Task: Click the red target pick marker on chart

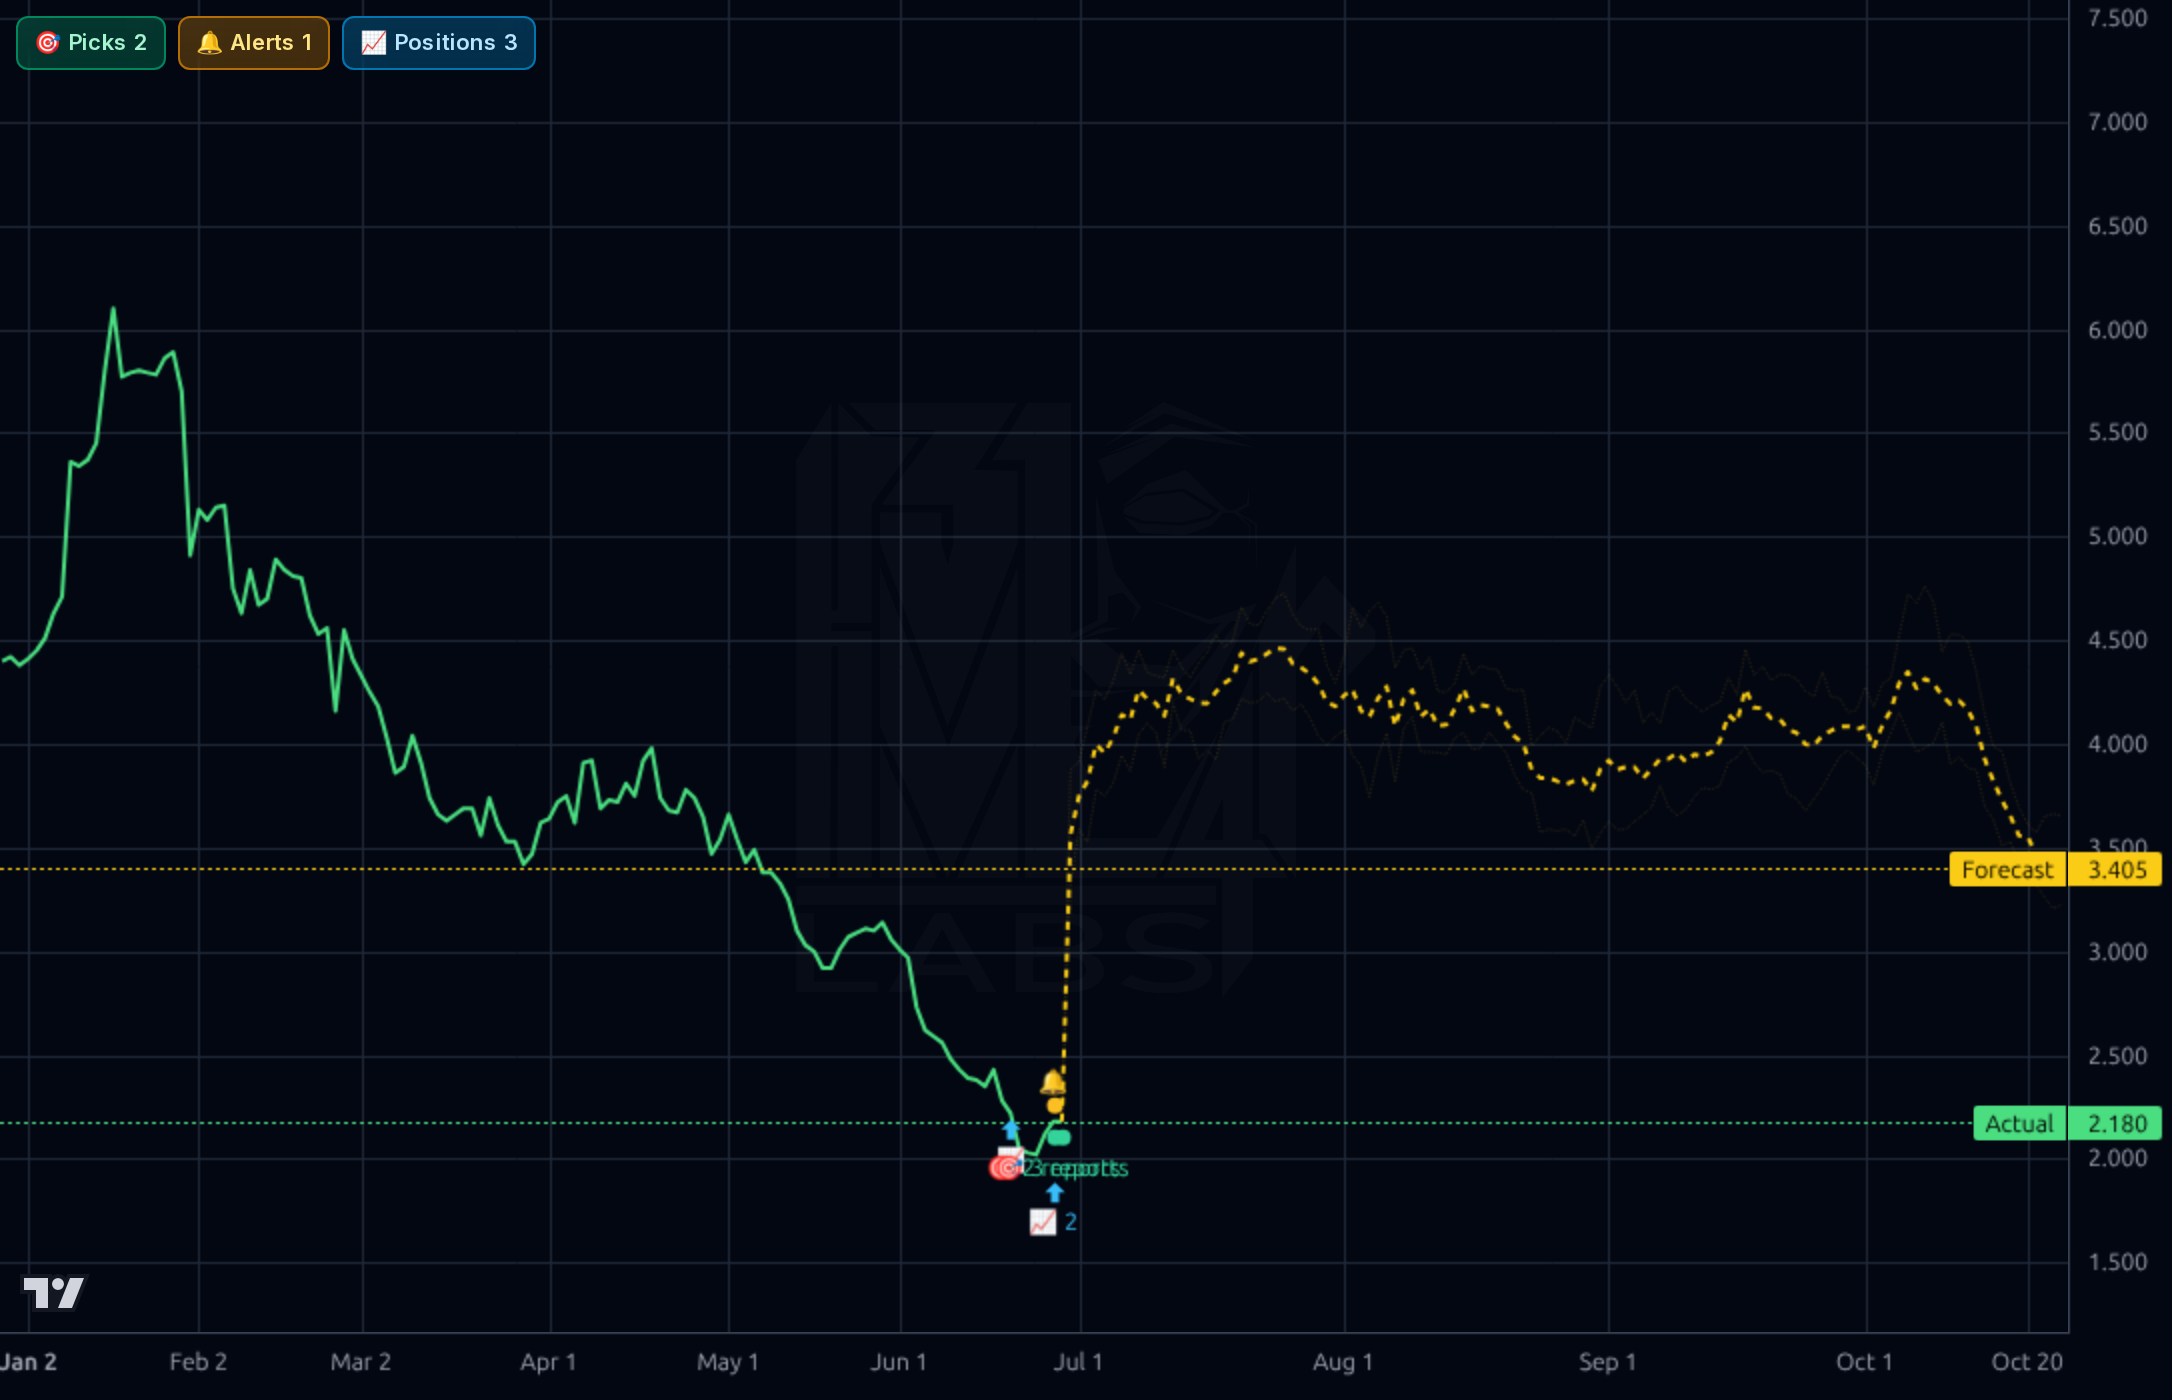Action: click(1004, 1167)
